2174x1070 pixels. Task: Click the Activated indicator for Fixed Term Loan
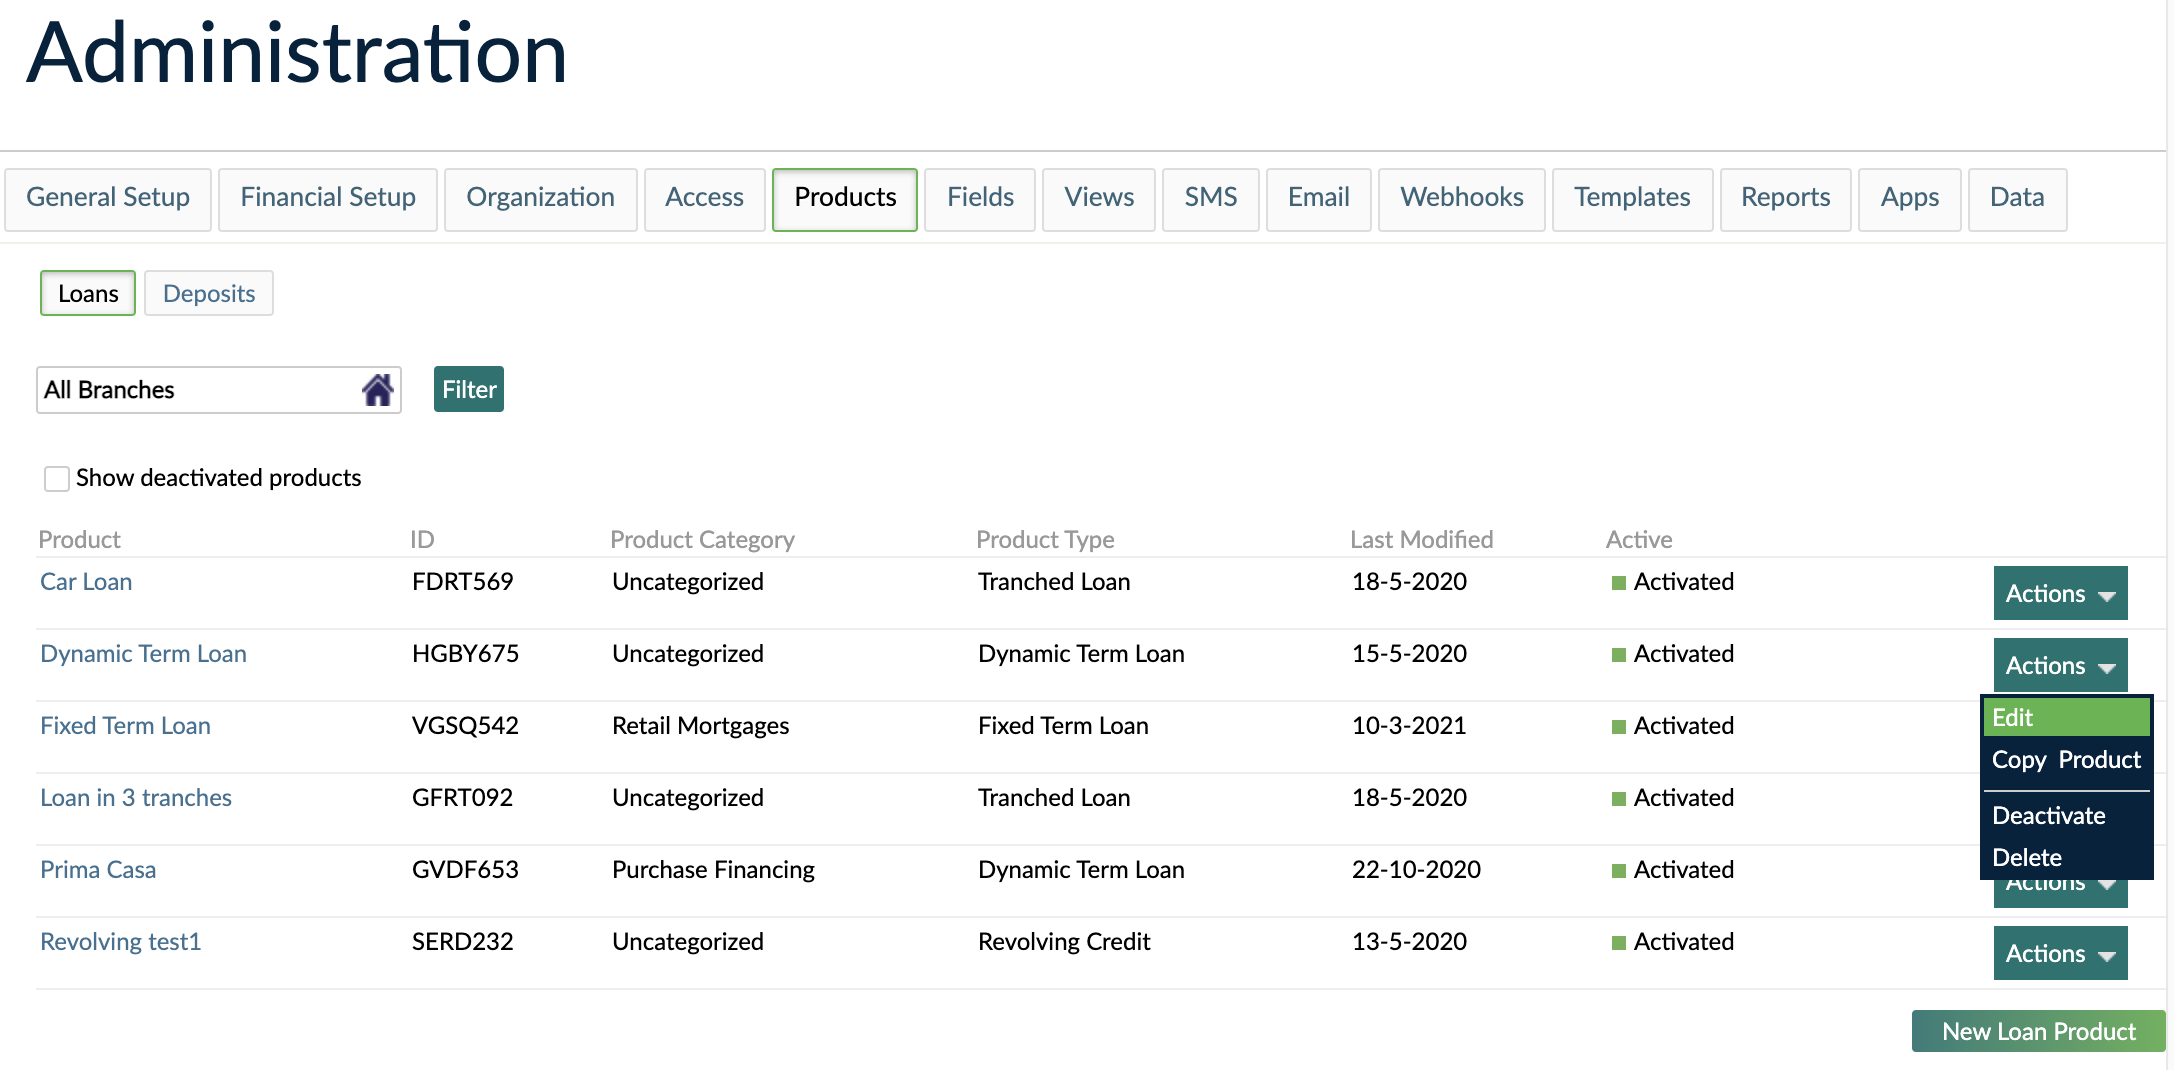pyautogui.click(x=1617, y=725)
